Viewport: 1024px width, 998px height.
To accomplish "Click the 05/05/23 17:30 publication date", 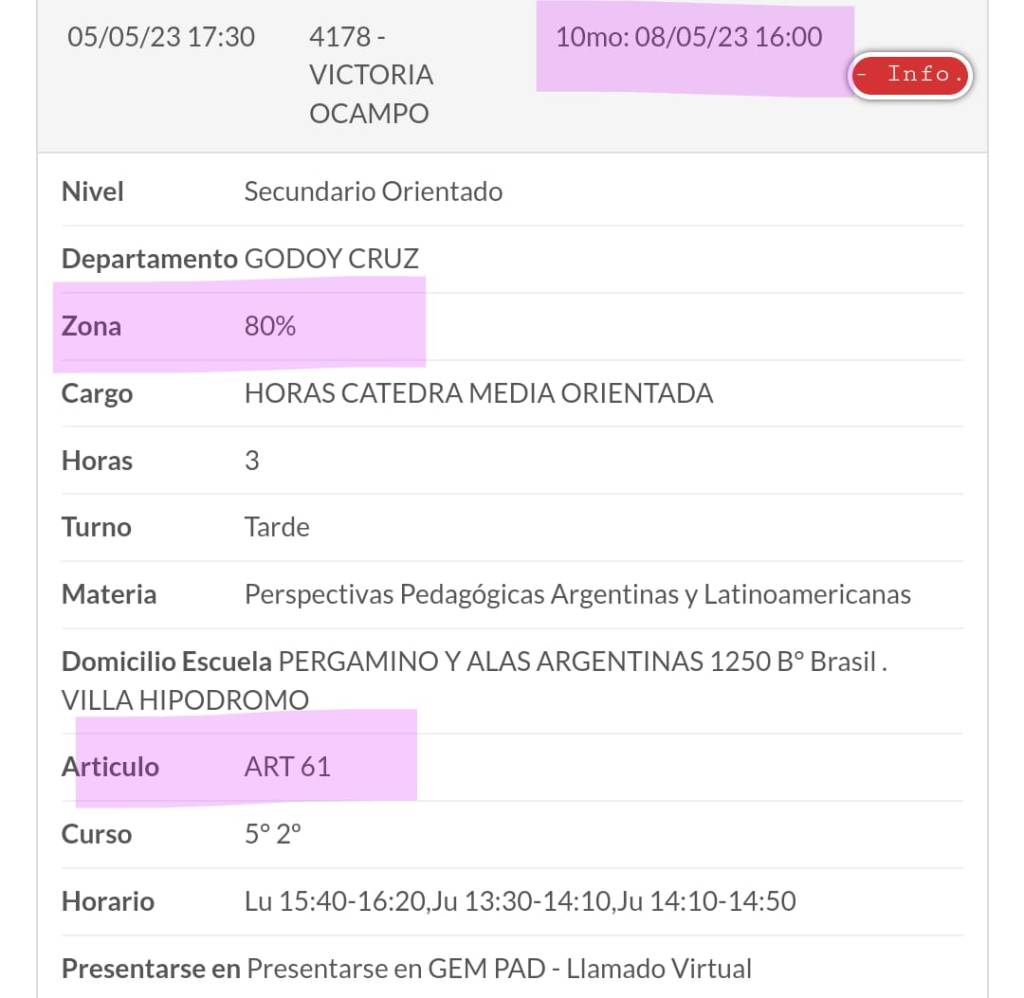I will point(161,38).
